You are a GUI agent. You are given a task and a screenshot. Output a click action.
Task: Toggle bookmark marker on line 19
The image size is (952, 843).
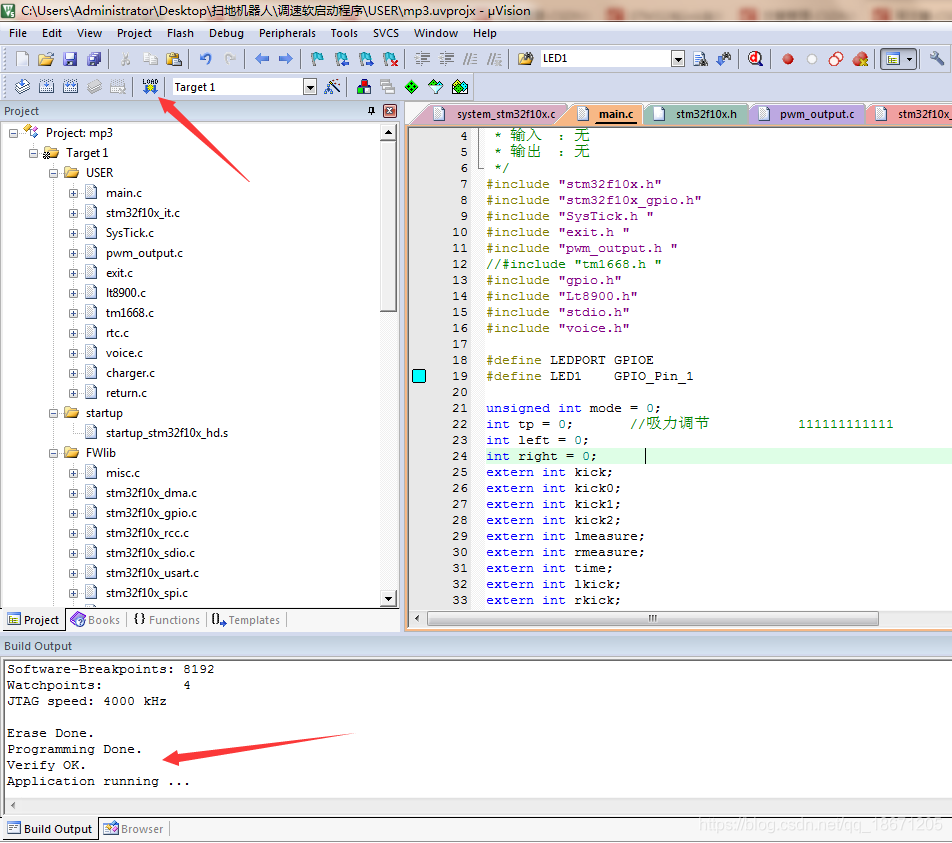pos(419,376)
